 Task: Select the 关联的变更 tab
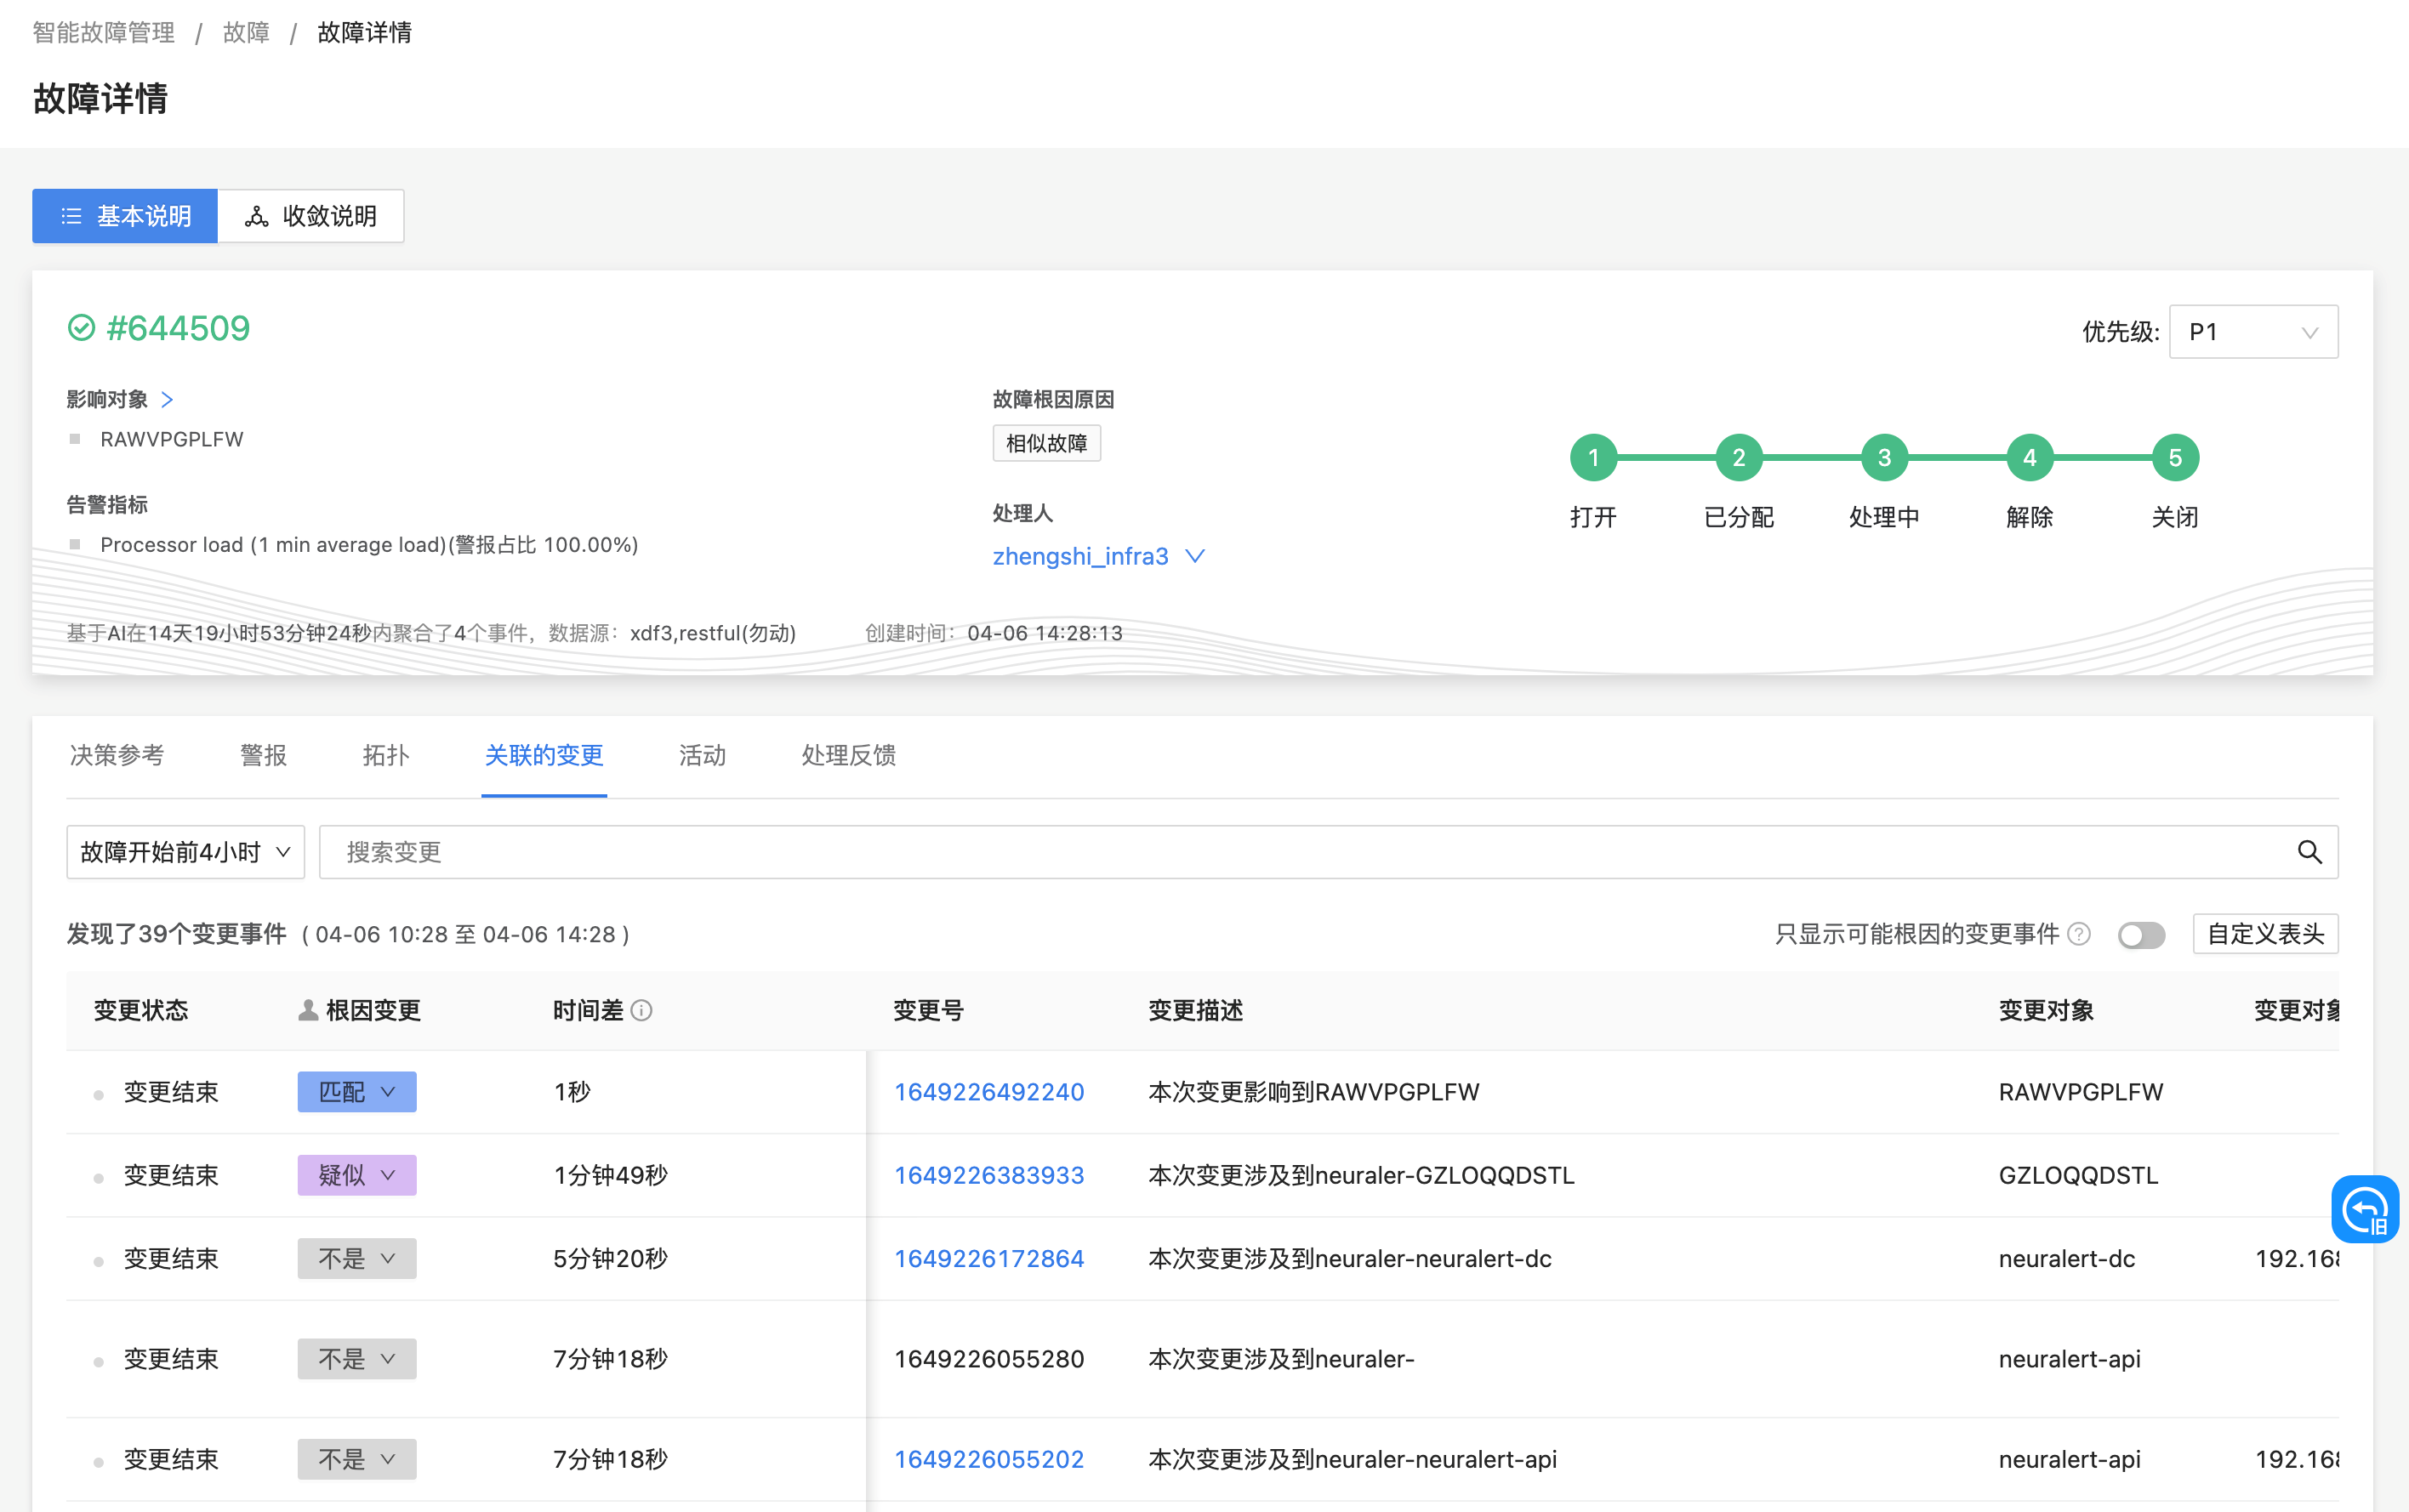[x=544, y=756]
